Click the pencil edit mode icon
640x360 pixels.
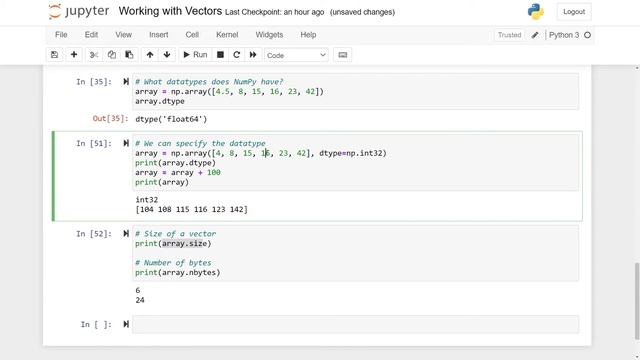click(x=535, y=35)
